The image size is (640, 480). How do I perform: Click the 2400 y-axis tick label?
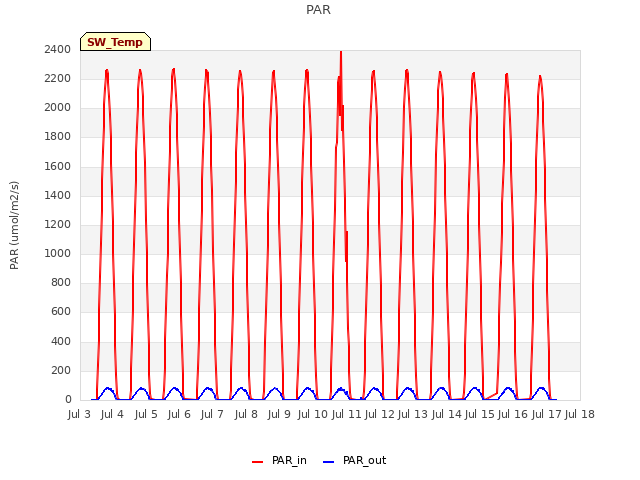click(58, 49)
